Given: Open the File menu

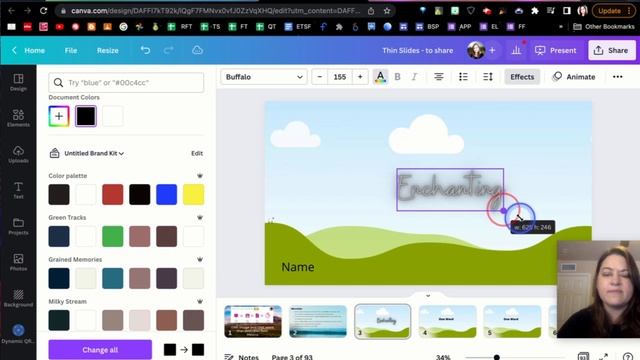Looking at the screenshot, I should [x=71, y=50].
